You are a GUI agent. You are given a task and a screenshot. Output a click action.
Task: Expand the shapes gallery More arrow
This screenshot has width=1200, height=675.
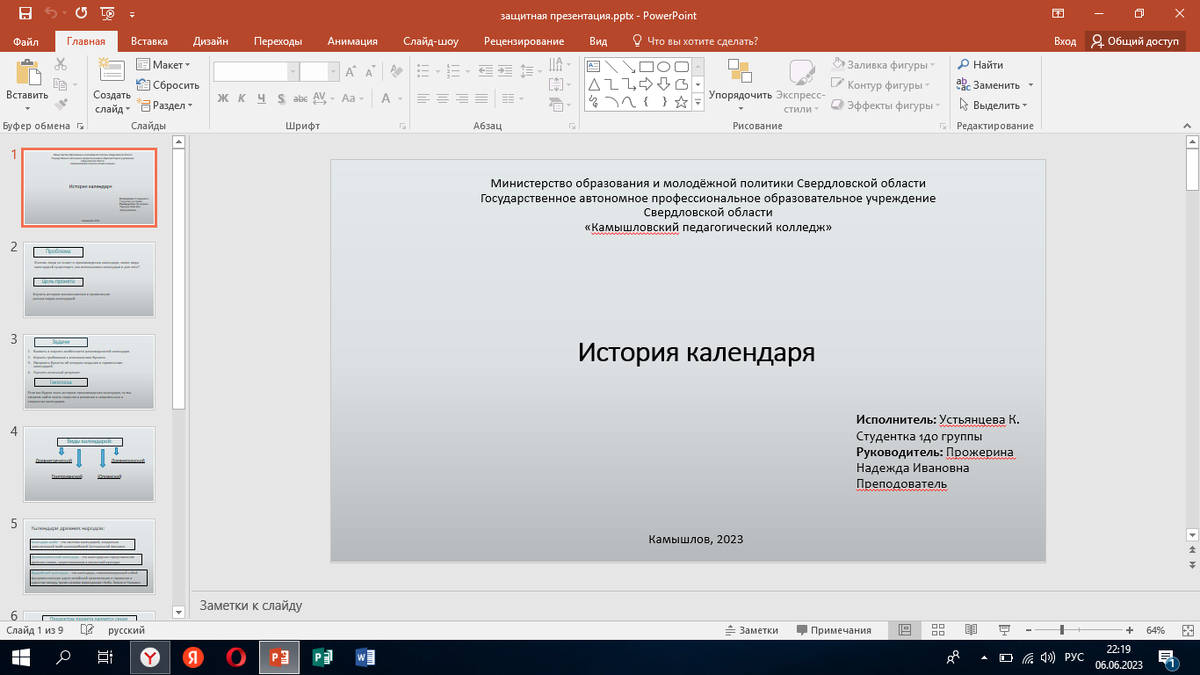click(x=698, y=103)
